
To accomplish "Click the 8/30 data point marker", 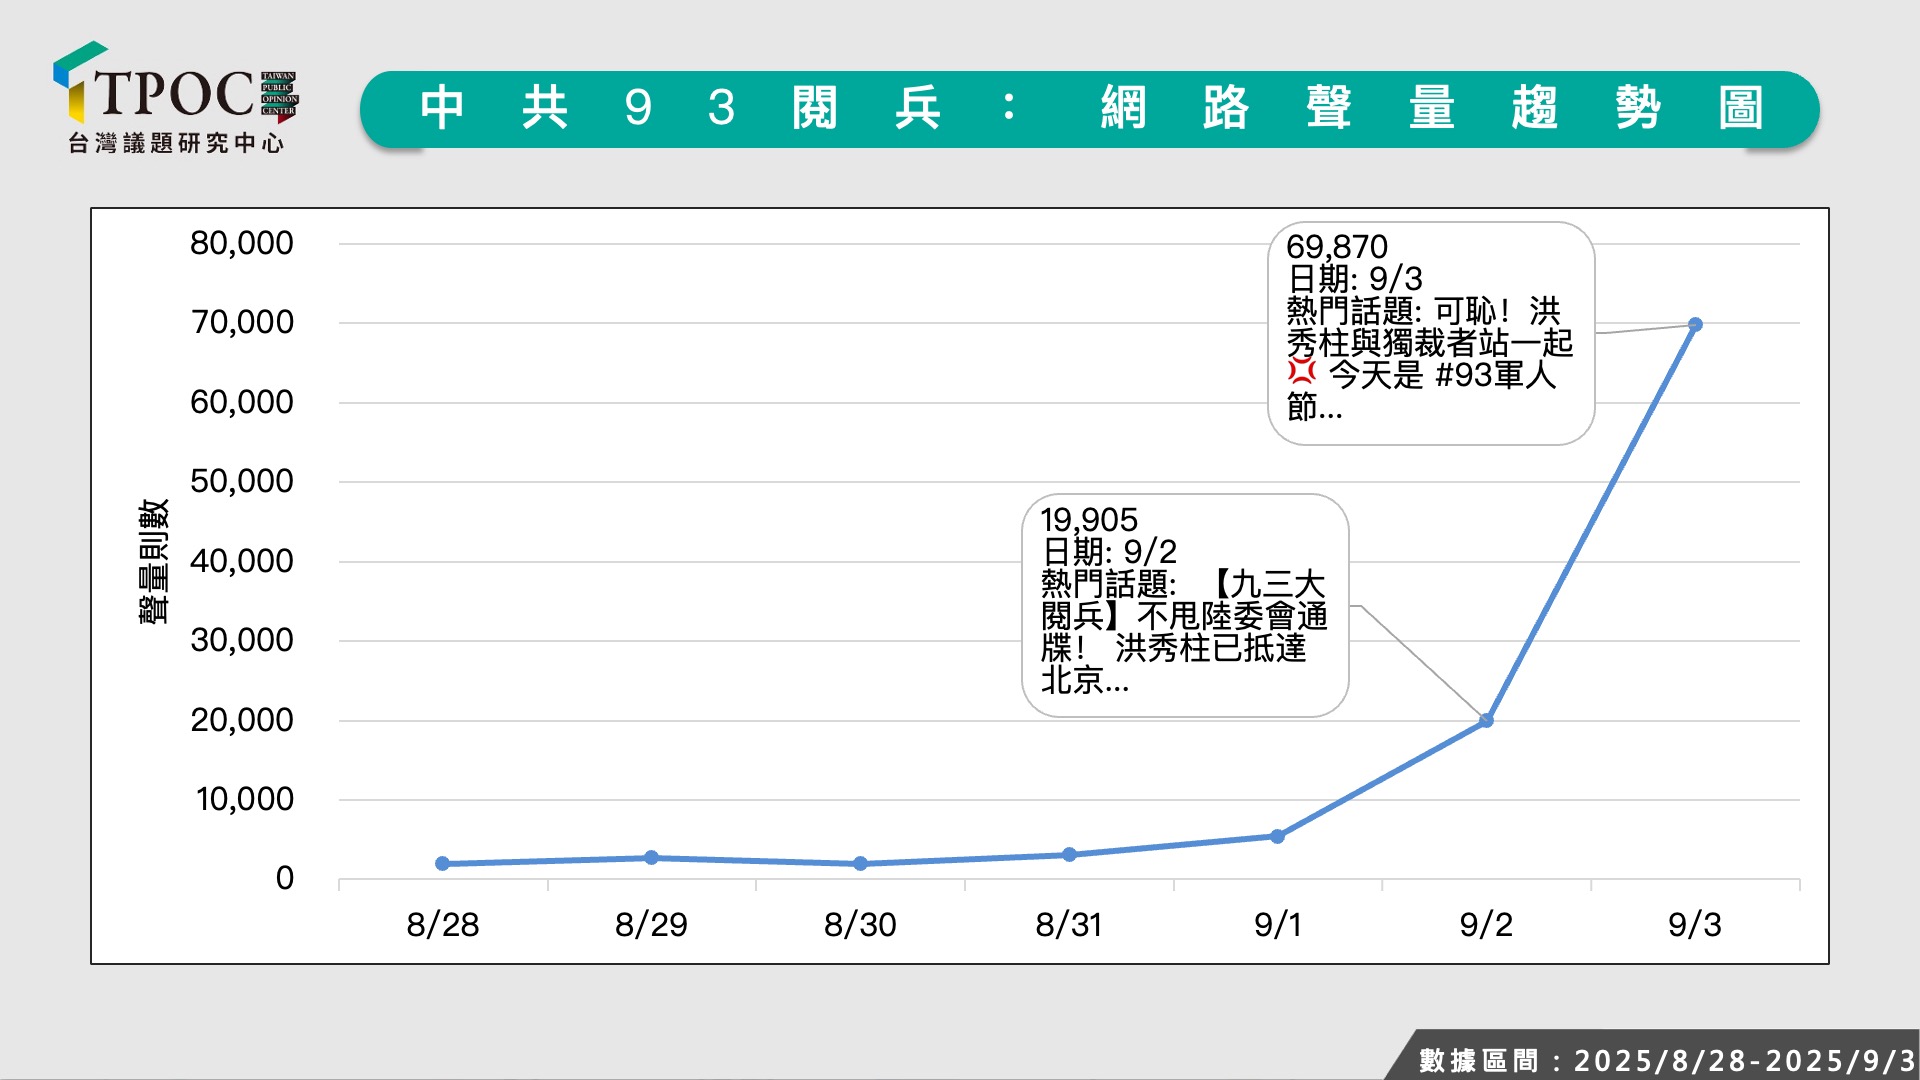I will pos(860,863).
